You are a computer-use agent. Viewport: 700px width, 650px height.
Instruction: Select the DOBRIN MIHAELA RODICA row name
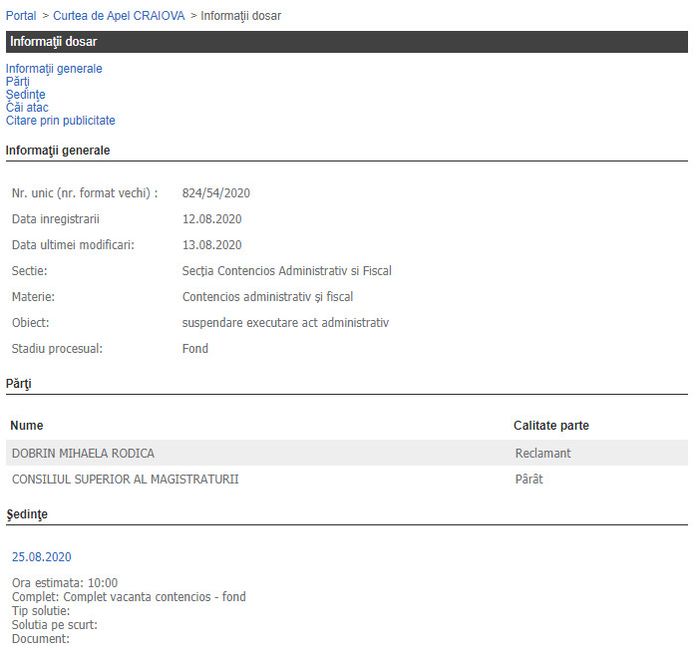coord(83,453)
